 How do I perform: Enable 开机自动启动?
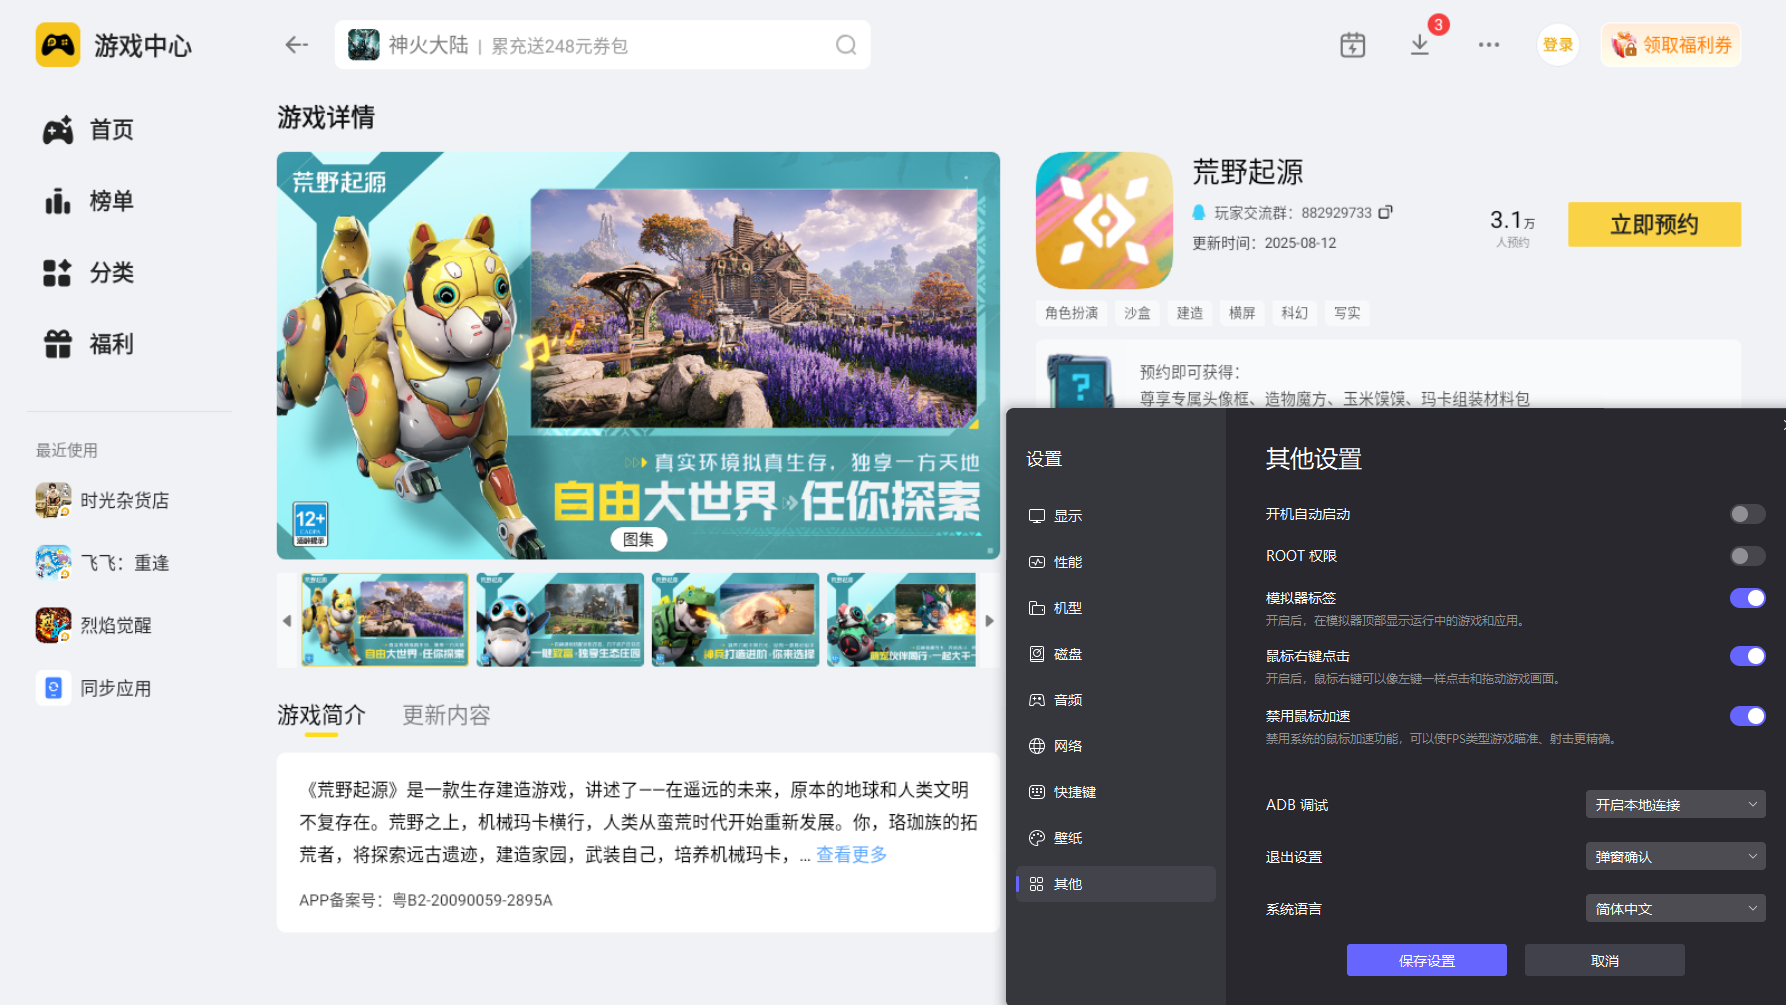click(1747, 514)
